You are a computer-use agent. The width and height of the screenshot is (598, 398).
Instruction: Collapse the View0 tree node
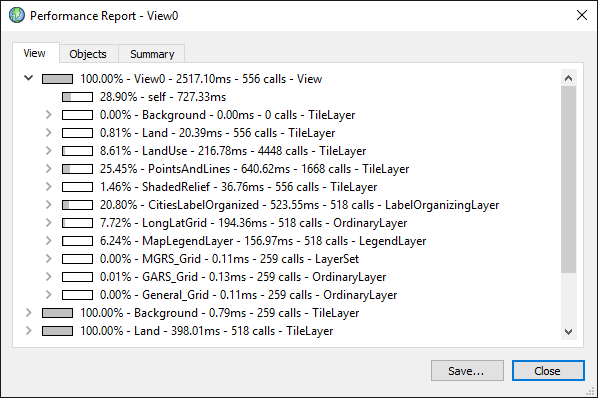click(29, 78)
